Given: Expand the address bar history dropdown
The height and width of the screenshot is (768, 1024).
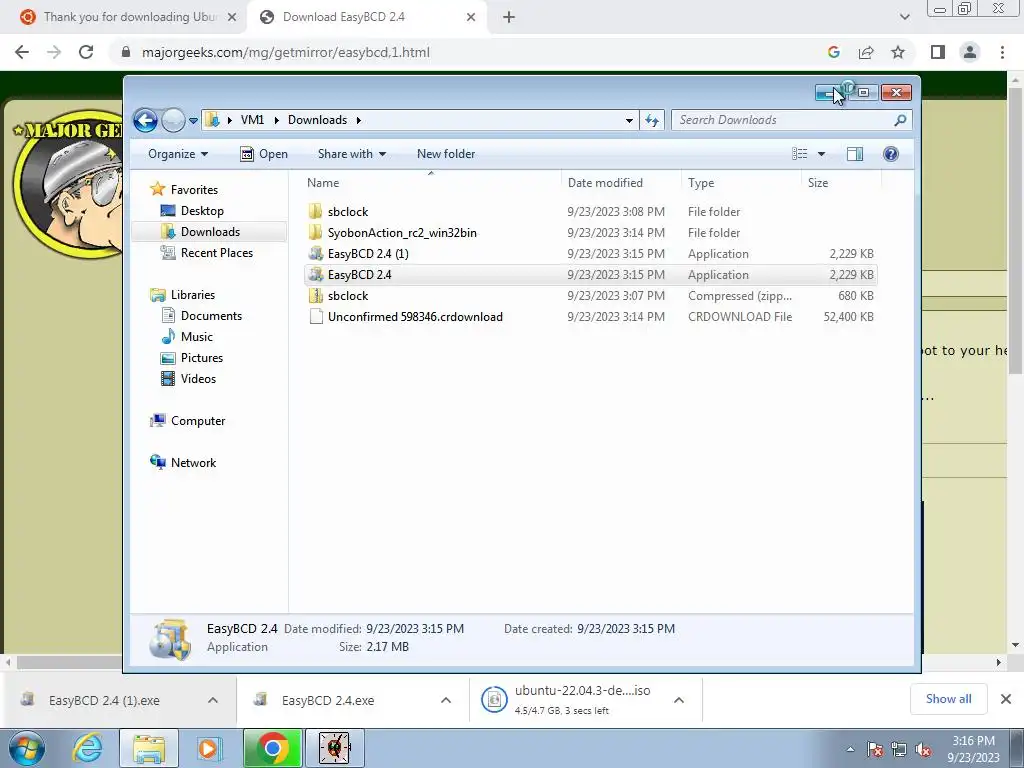Looking at the screenshot, I should click(629, 120).
